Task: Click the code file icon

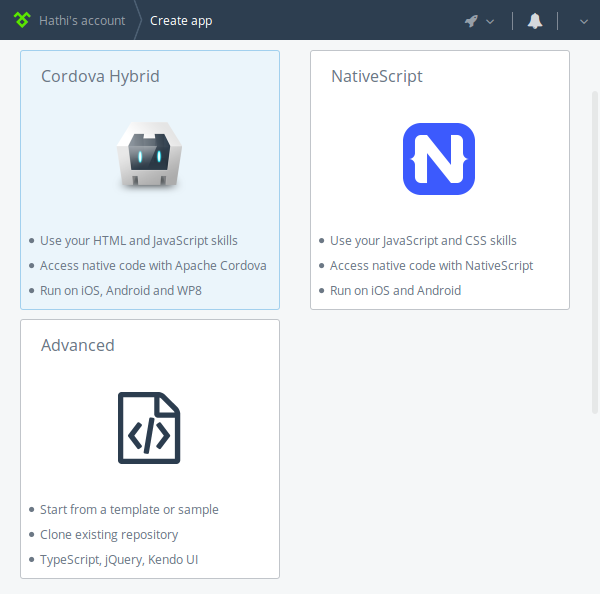Action: 149,428
